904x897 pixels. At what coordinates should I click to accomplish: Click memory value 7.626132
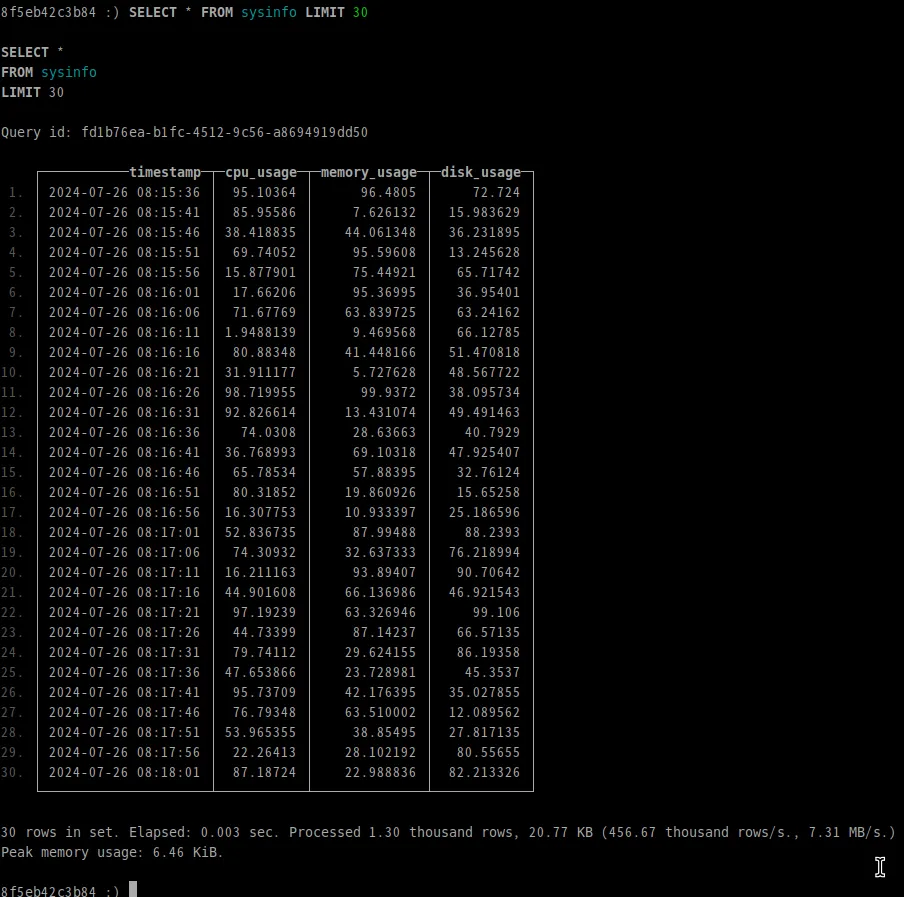pos(384,213)
